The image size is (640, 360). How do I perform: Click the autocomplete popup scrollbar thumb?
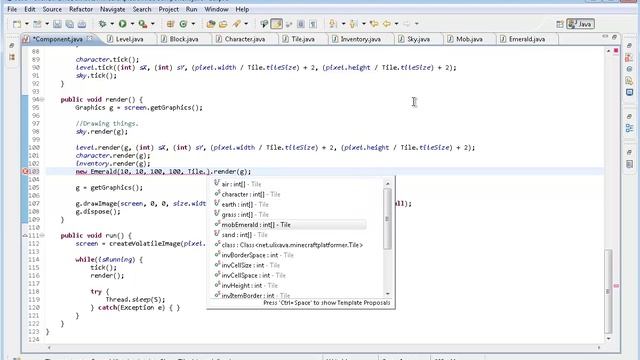click(387, 219)
